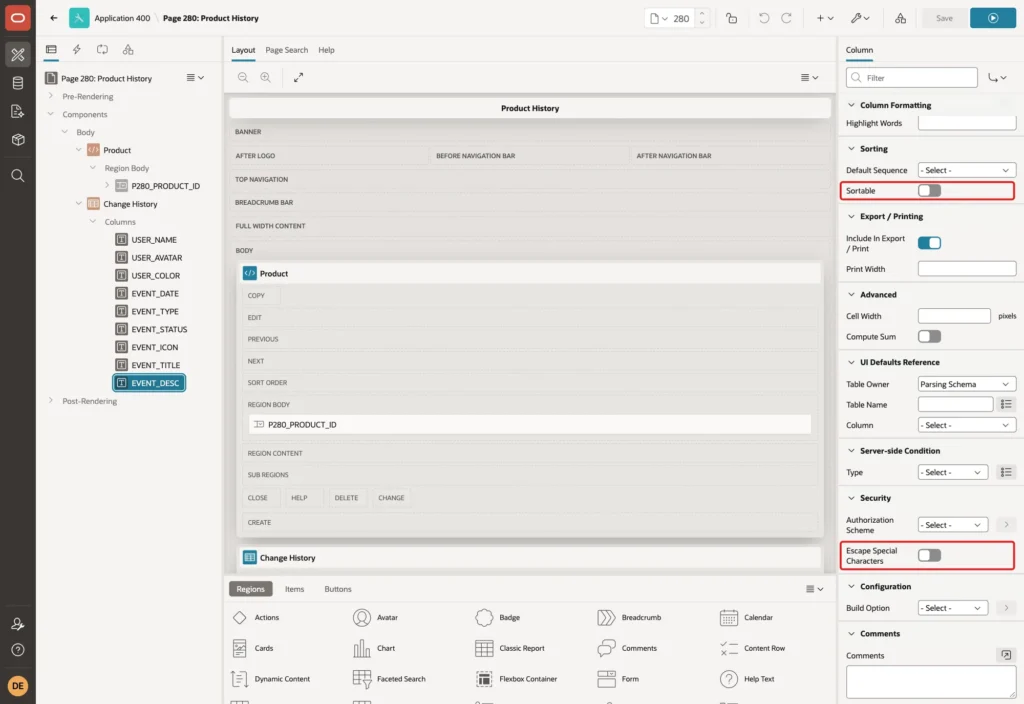Screen dimensions: 1024x704
Task: Select Faceted Search region in gallery
Action: point(389,679)
